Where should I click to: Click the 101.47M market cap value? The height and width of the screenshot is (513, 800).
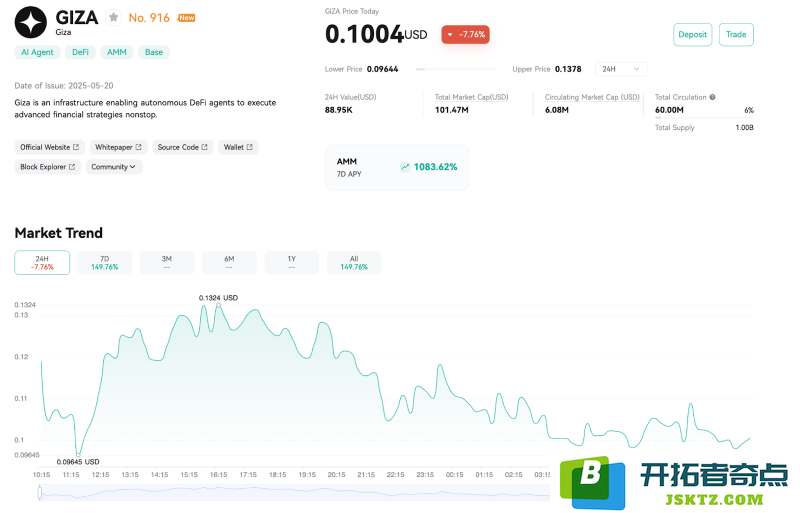(x=452, y=110)
